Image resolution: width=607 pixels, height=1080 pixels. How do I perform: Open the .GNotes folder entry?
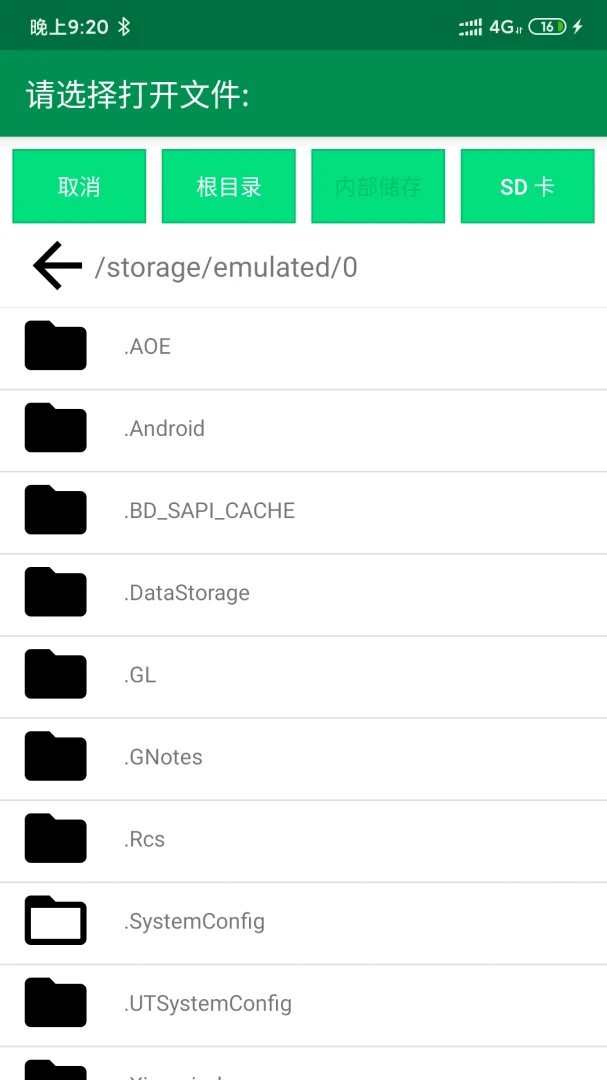[303, 758]
